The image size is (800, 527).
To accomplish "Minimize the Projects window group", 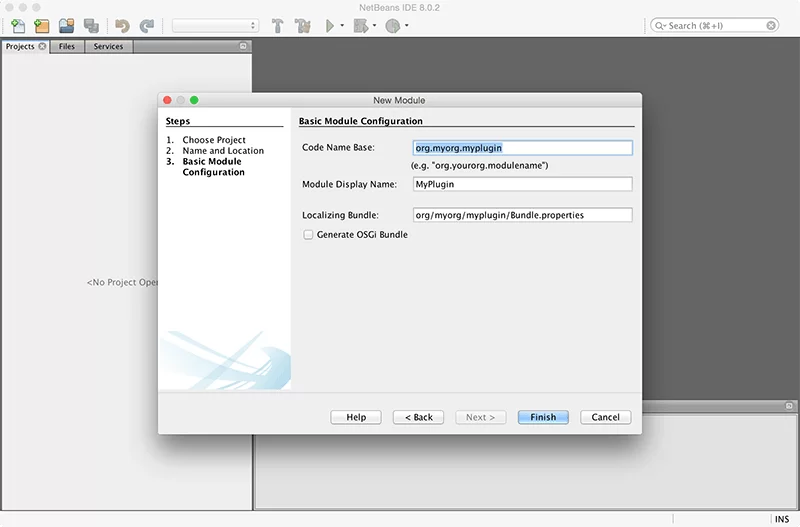I will click(243, 46).
